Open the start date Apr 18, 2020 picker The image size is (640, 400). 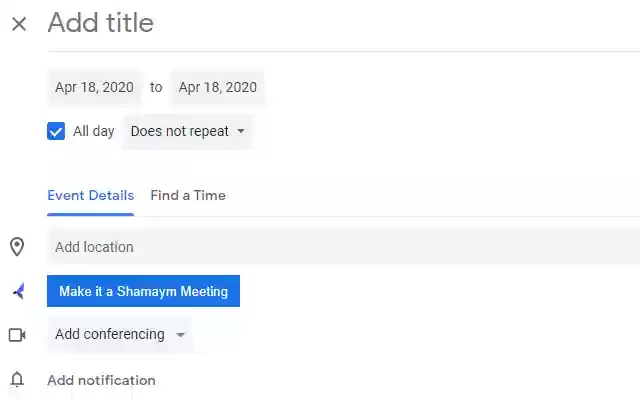(x=94, y=87)
